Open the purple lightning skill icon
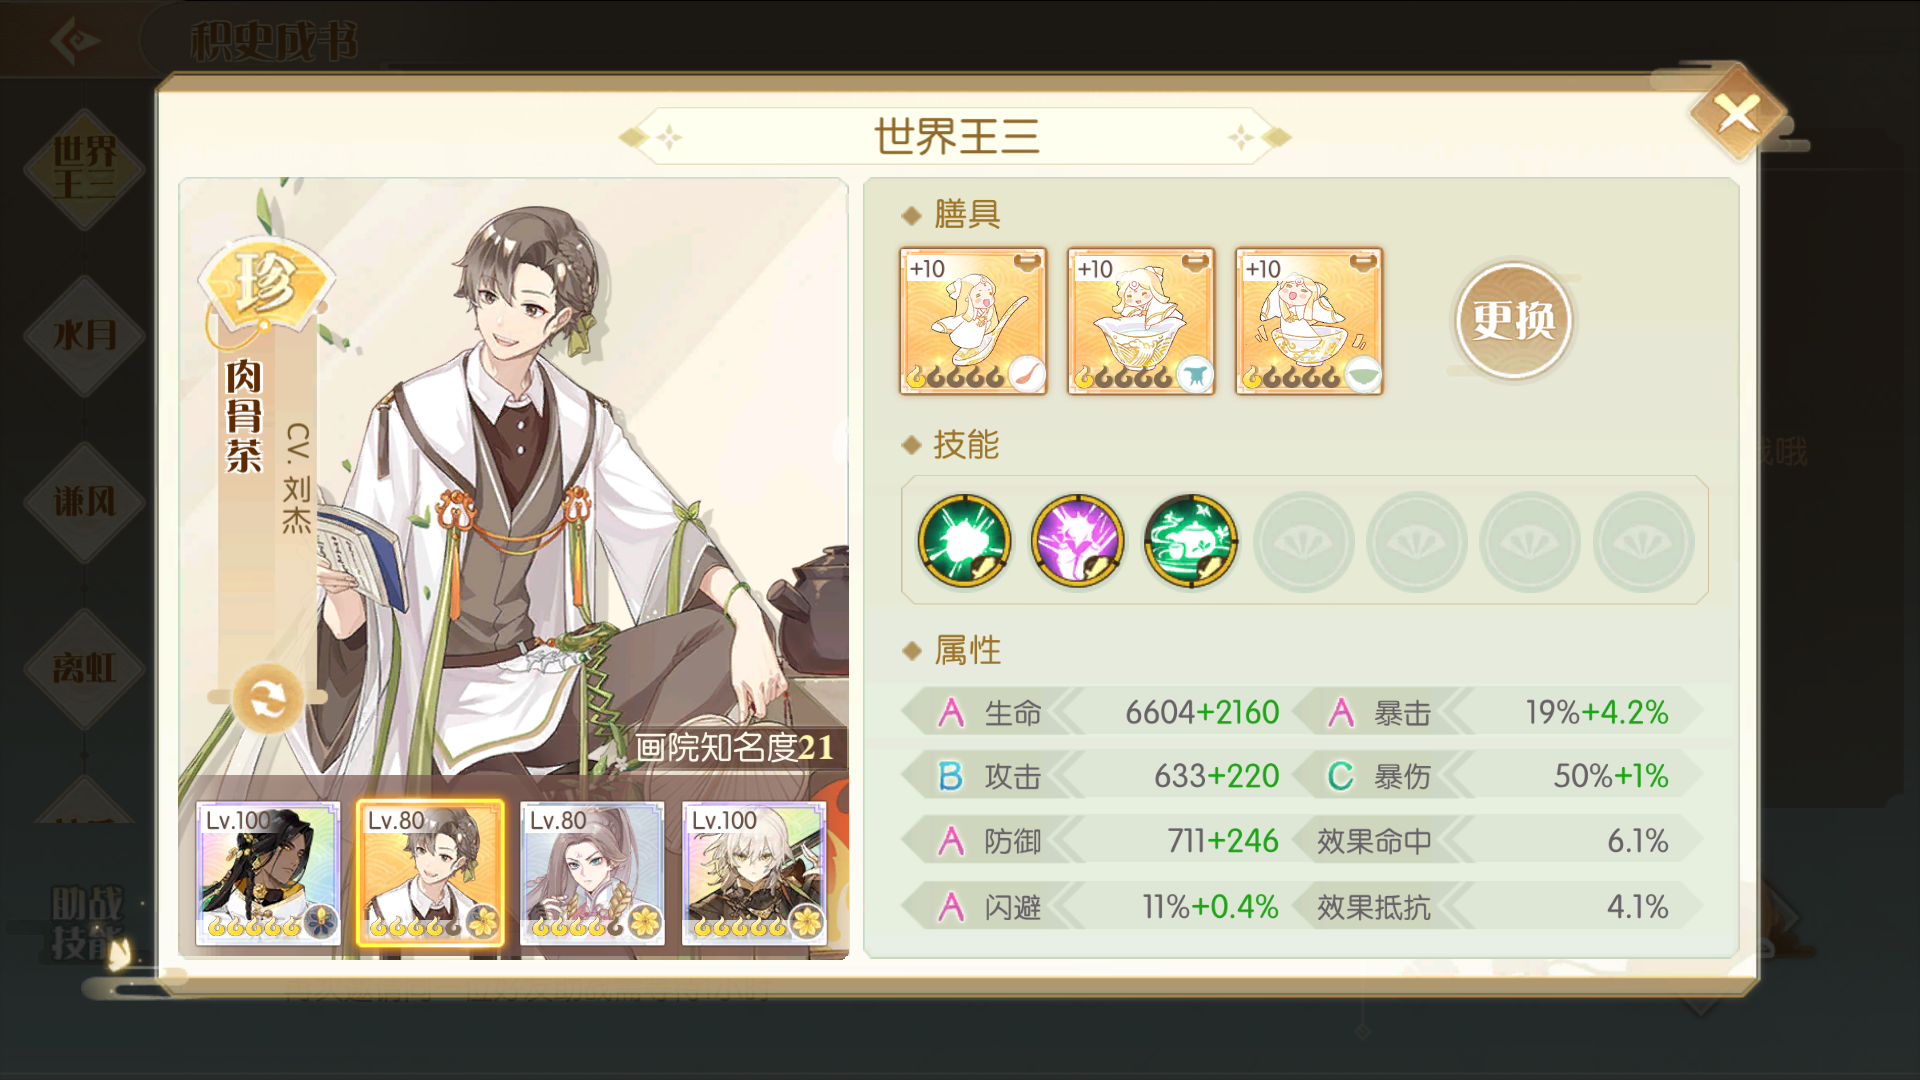 coord(1077,541)
